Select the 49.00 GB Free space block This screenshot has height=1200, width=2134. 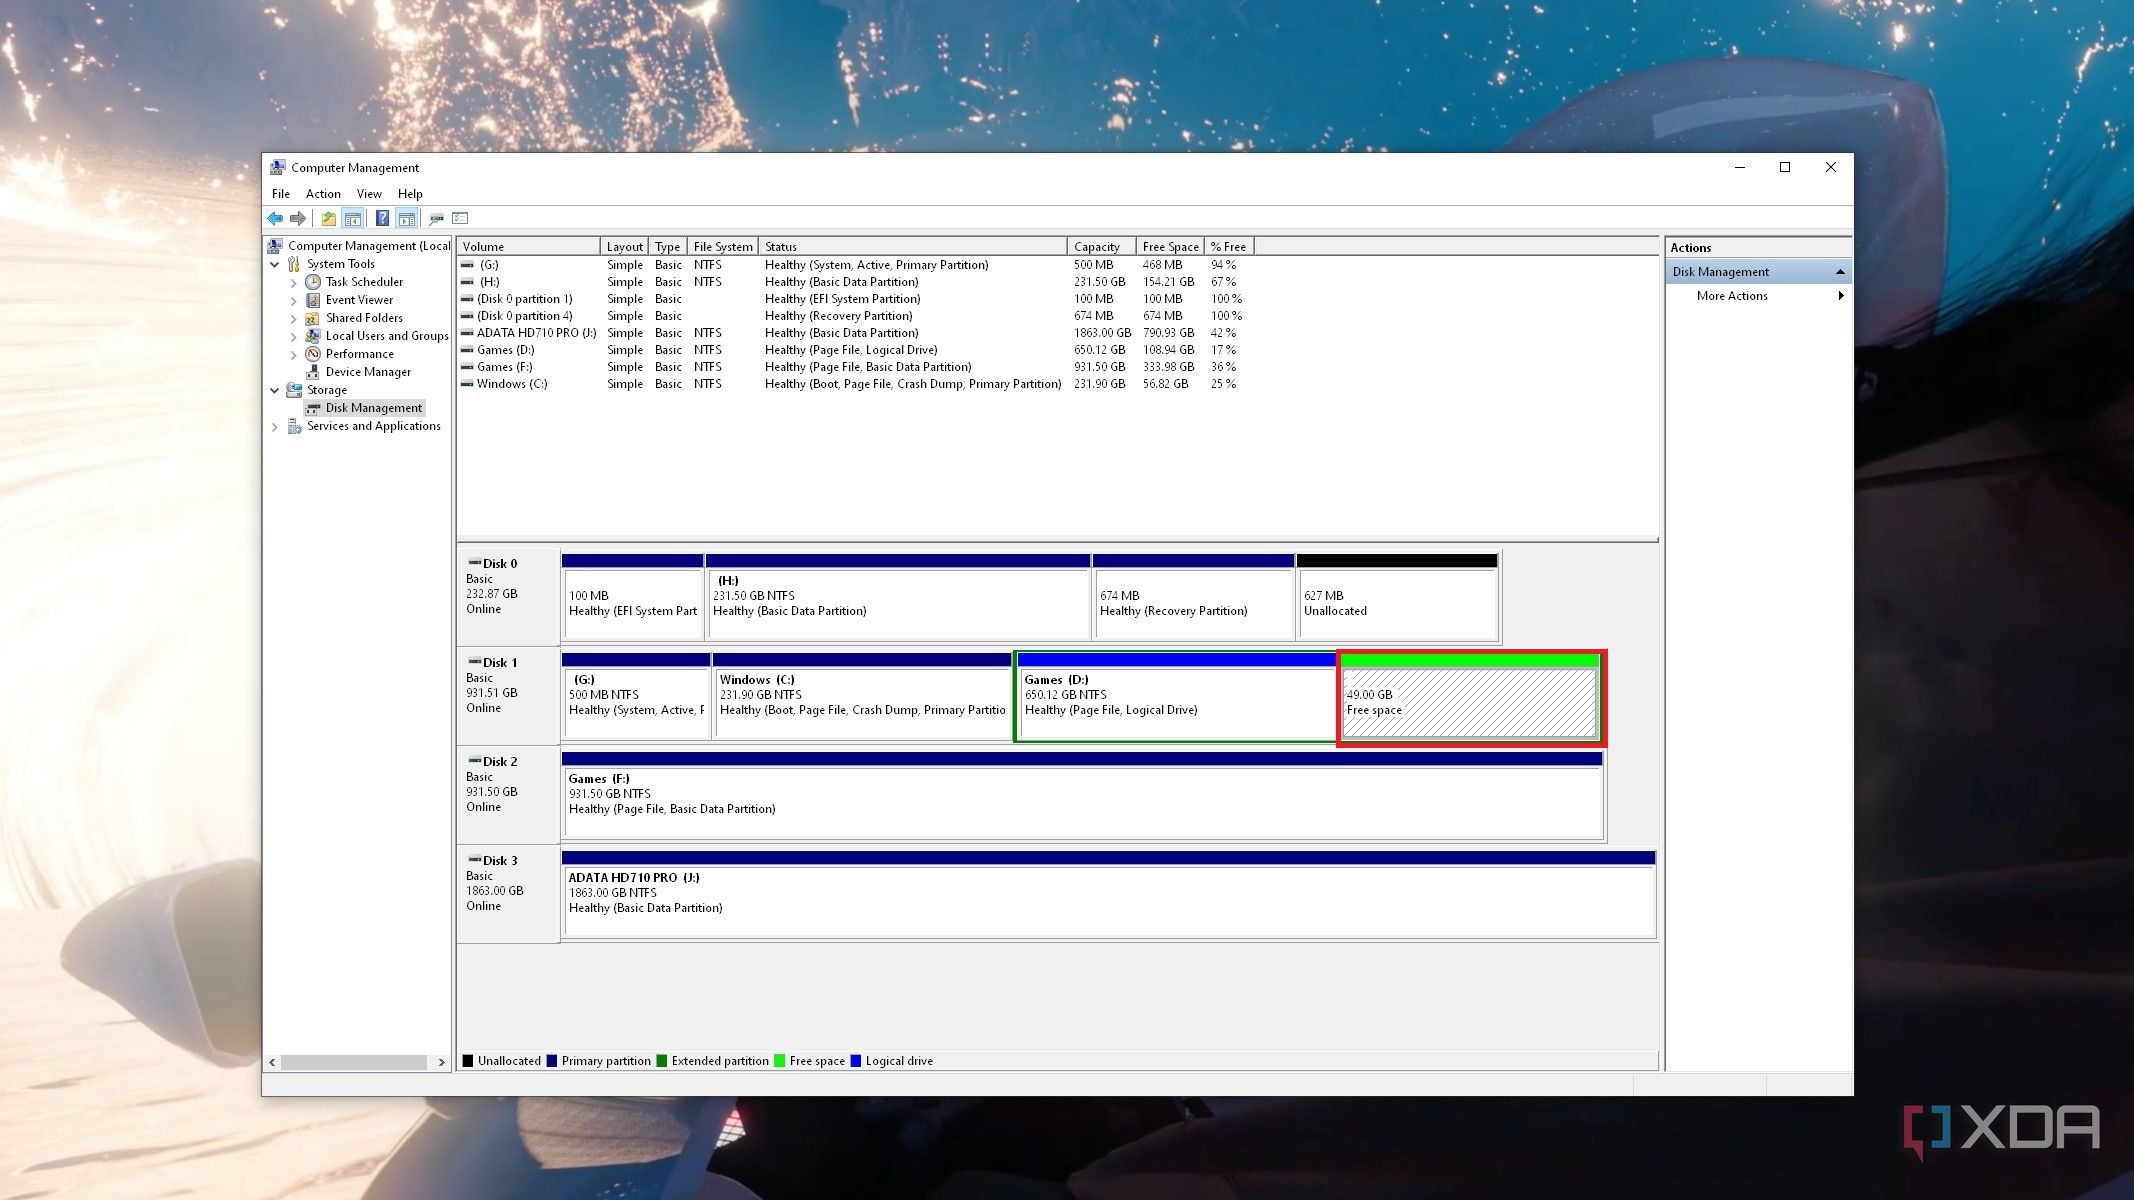[1469, 697]
